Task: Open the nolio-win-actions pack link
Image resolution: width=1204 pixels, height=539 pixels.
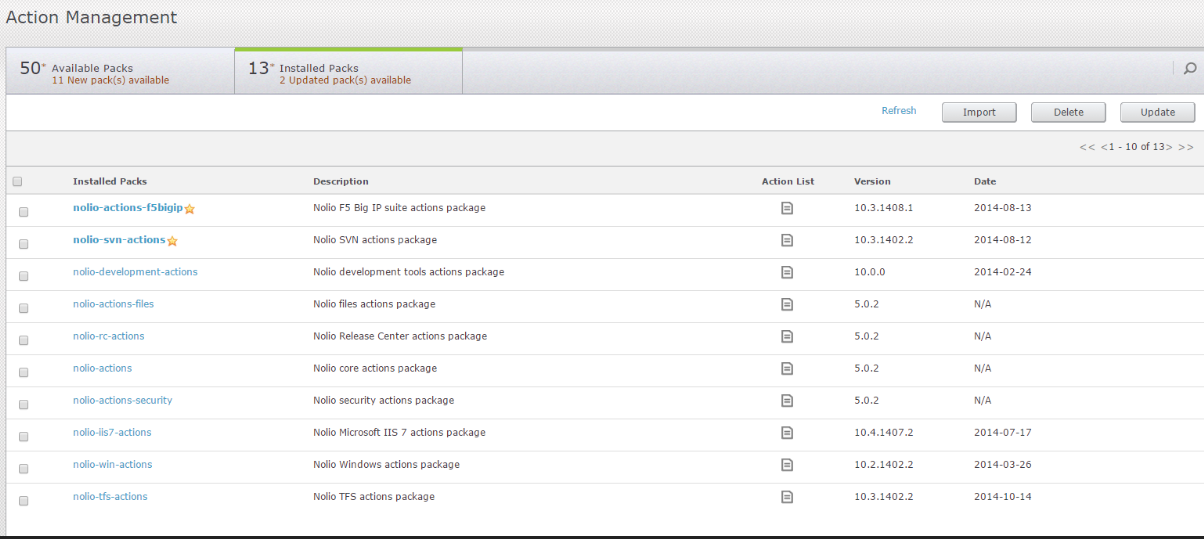Action: (112, 465)
